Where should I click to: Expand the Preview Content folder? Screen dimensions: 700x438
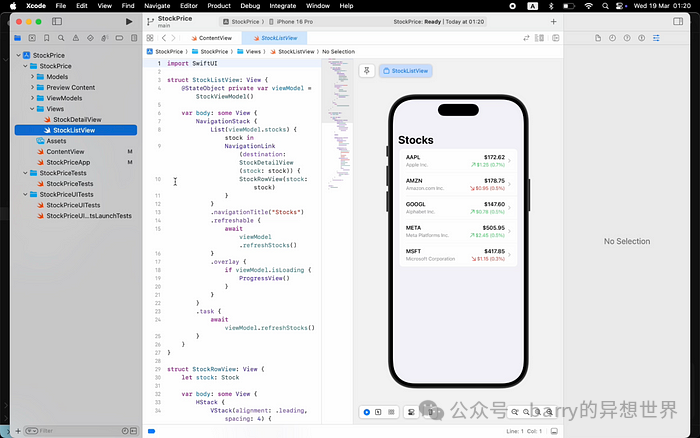click(32, 87)
